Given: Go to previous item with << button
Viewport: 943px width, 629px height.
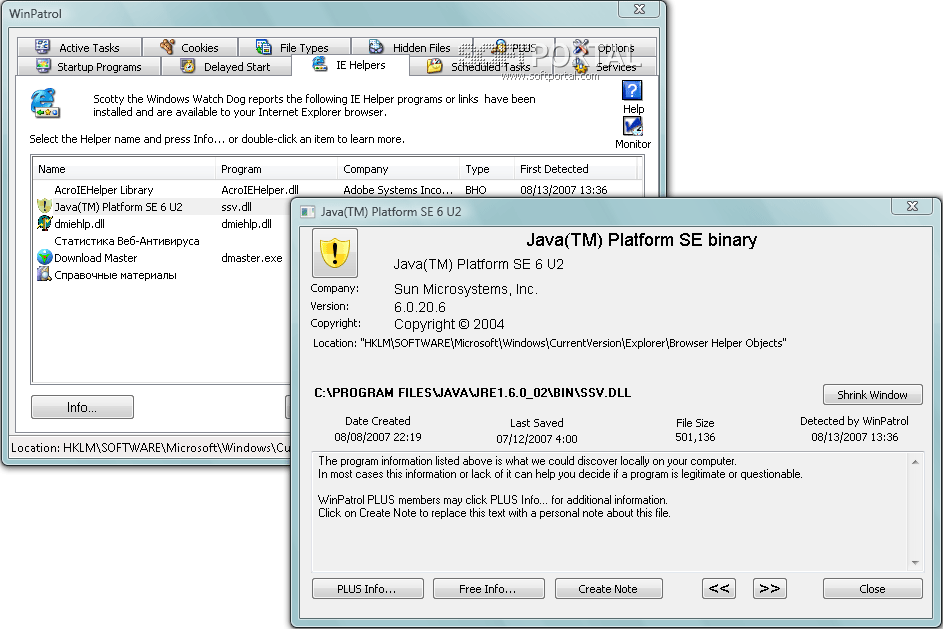Looking at the screenshot, I should tap(719, 589).
